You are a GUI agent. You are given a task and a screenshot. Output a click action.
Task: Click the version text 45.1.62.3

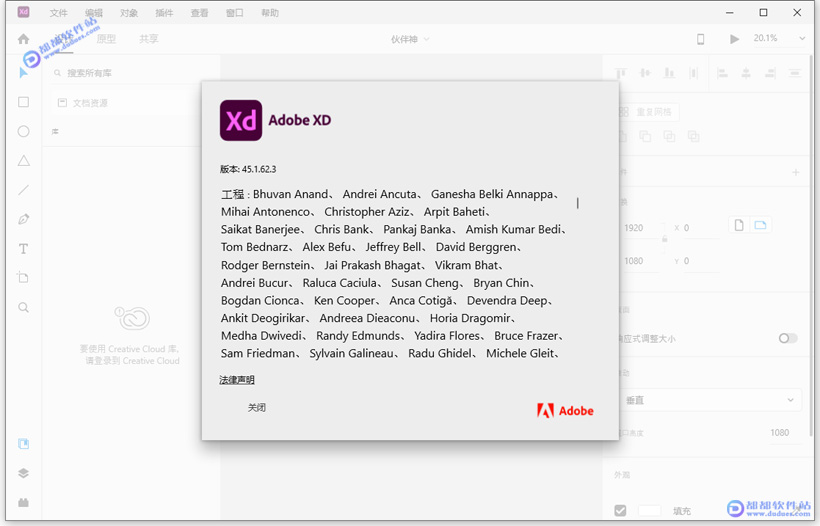pos(248,169)
